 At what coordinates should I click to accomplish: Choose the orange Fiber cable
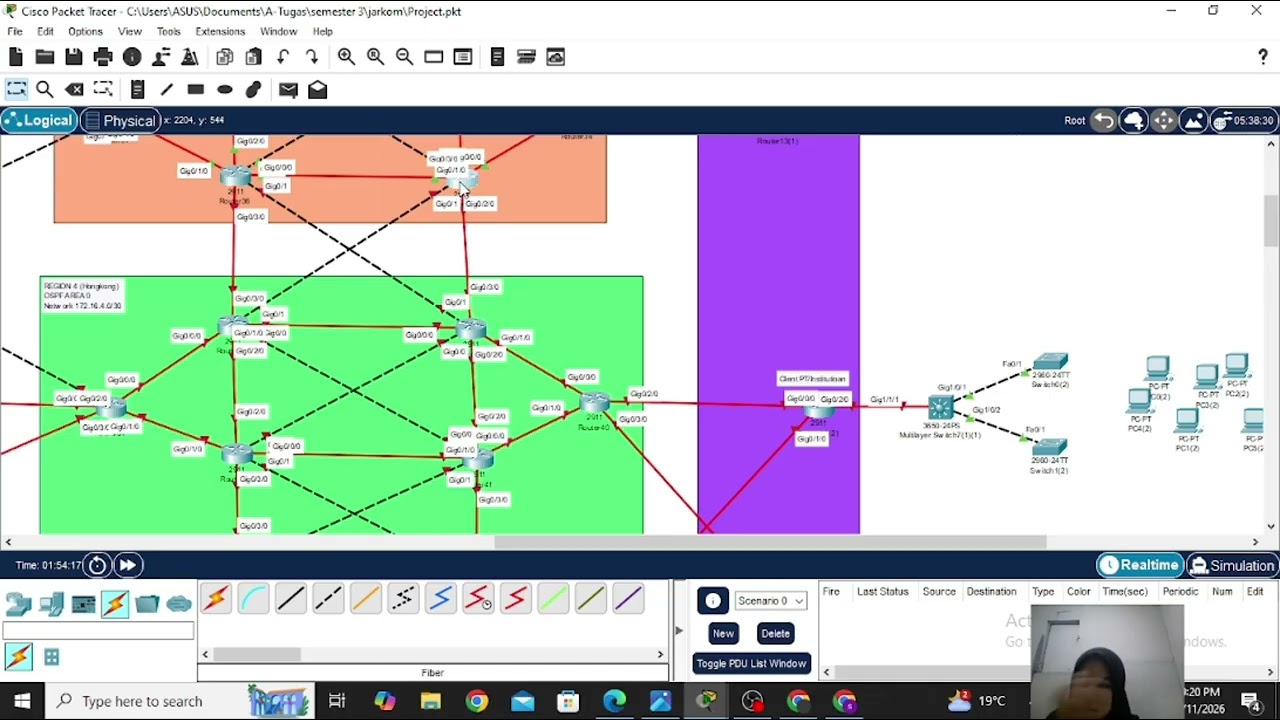tap(365, 599)
